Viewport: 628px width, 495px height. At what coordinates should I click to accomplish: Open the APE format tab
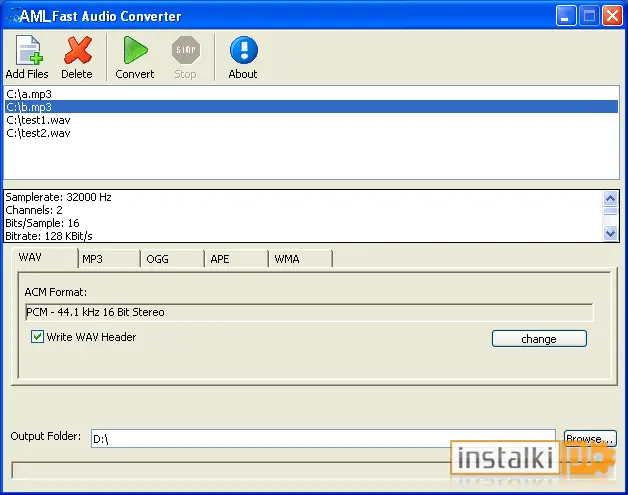click(x=237, y=259)
